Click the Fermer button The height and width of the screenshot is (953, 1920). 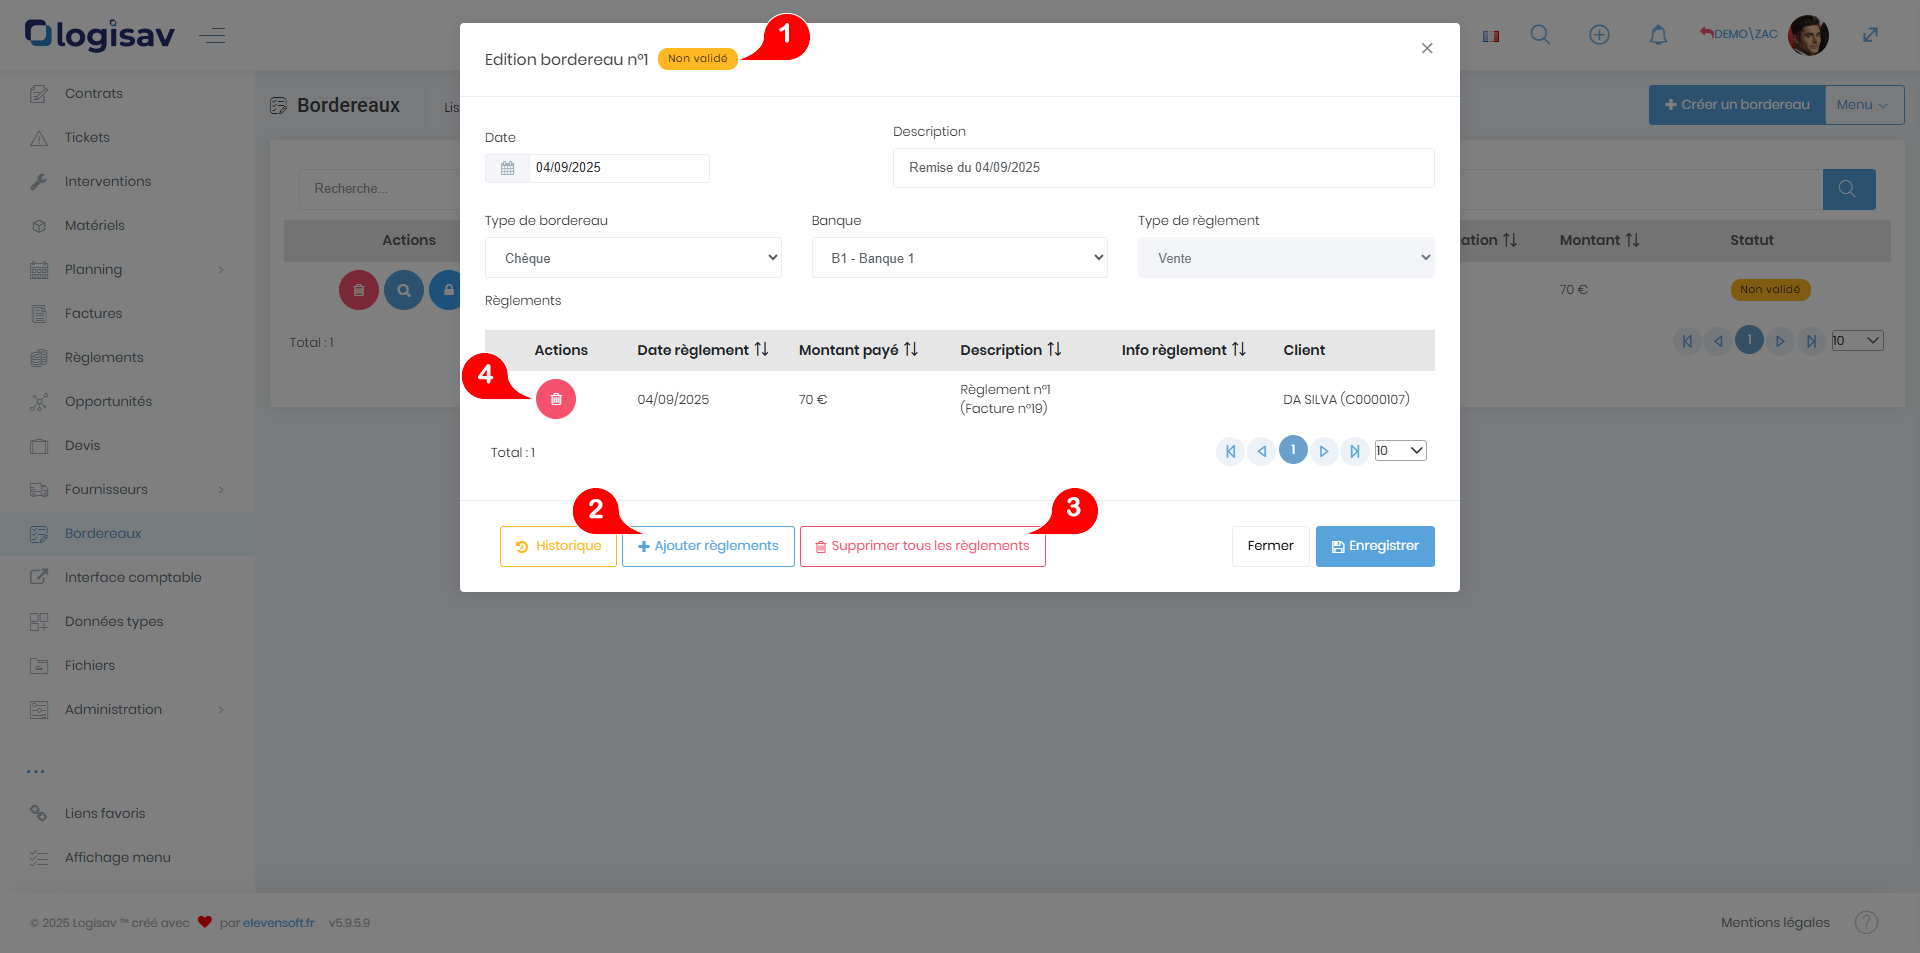(1270, 546)
